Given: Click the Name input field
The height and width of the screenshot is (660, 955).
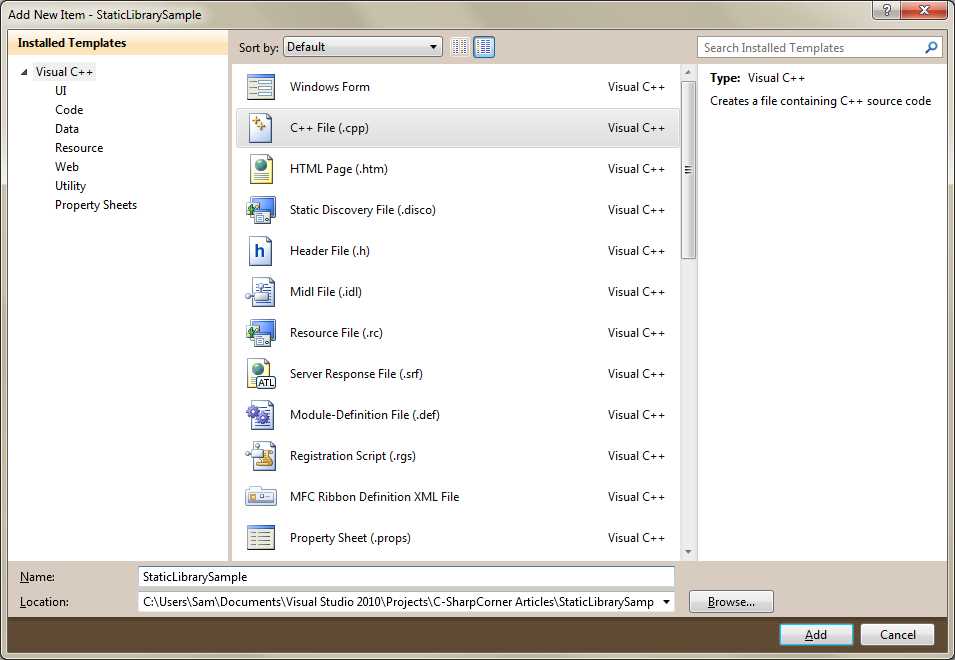Looking at the screenshot, I should [x=406, y=577].
